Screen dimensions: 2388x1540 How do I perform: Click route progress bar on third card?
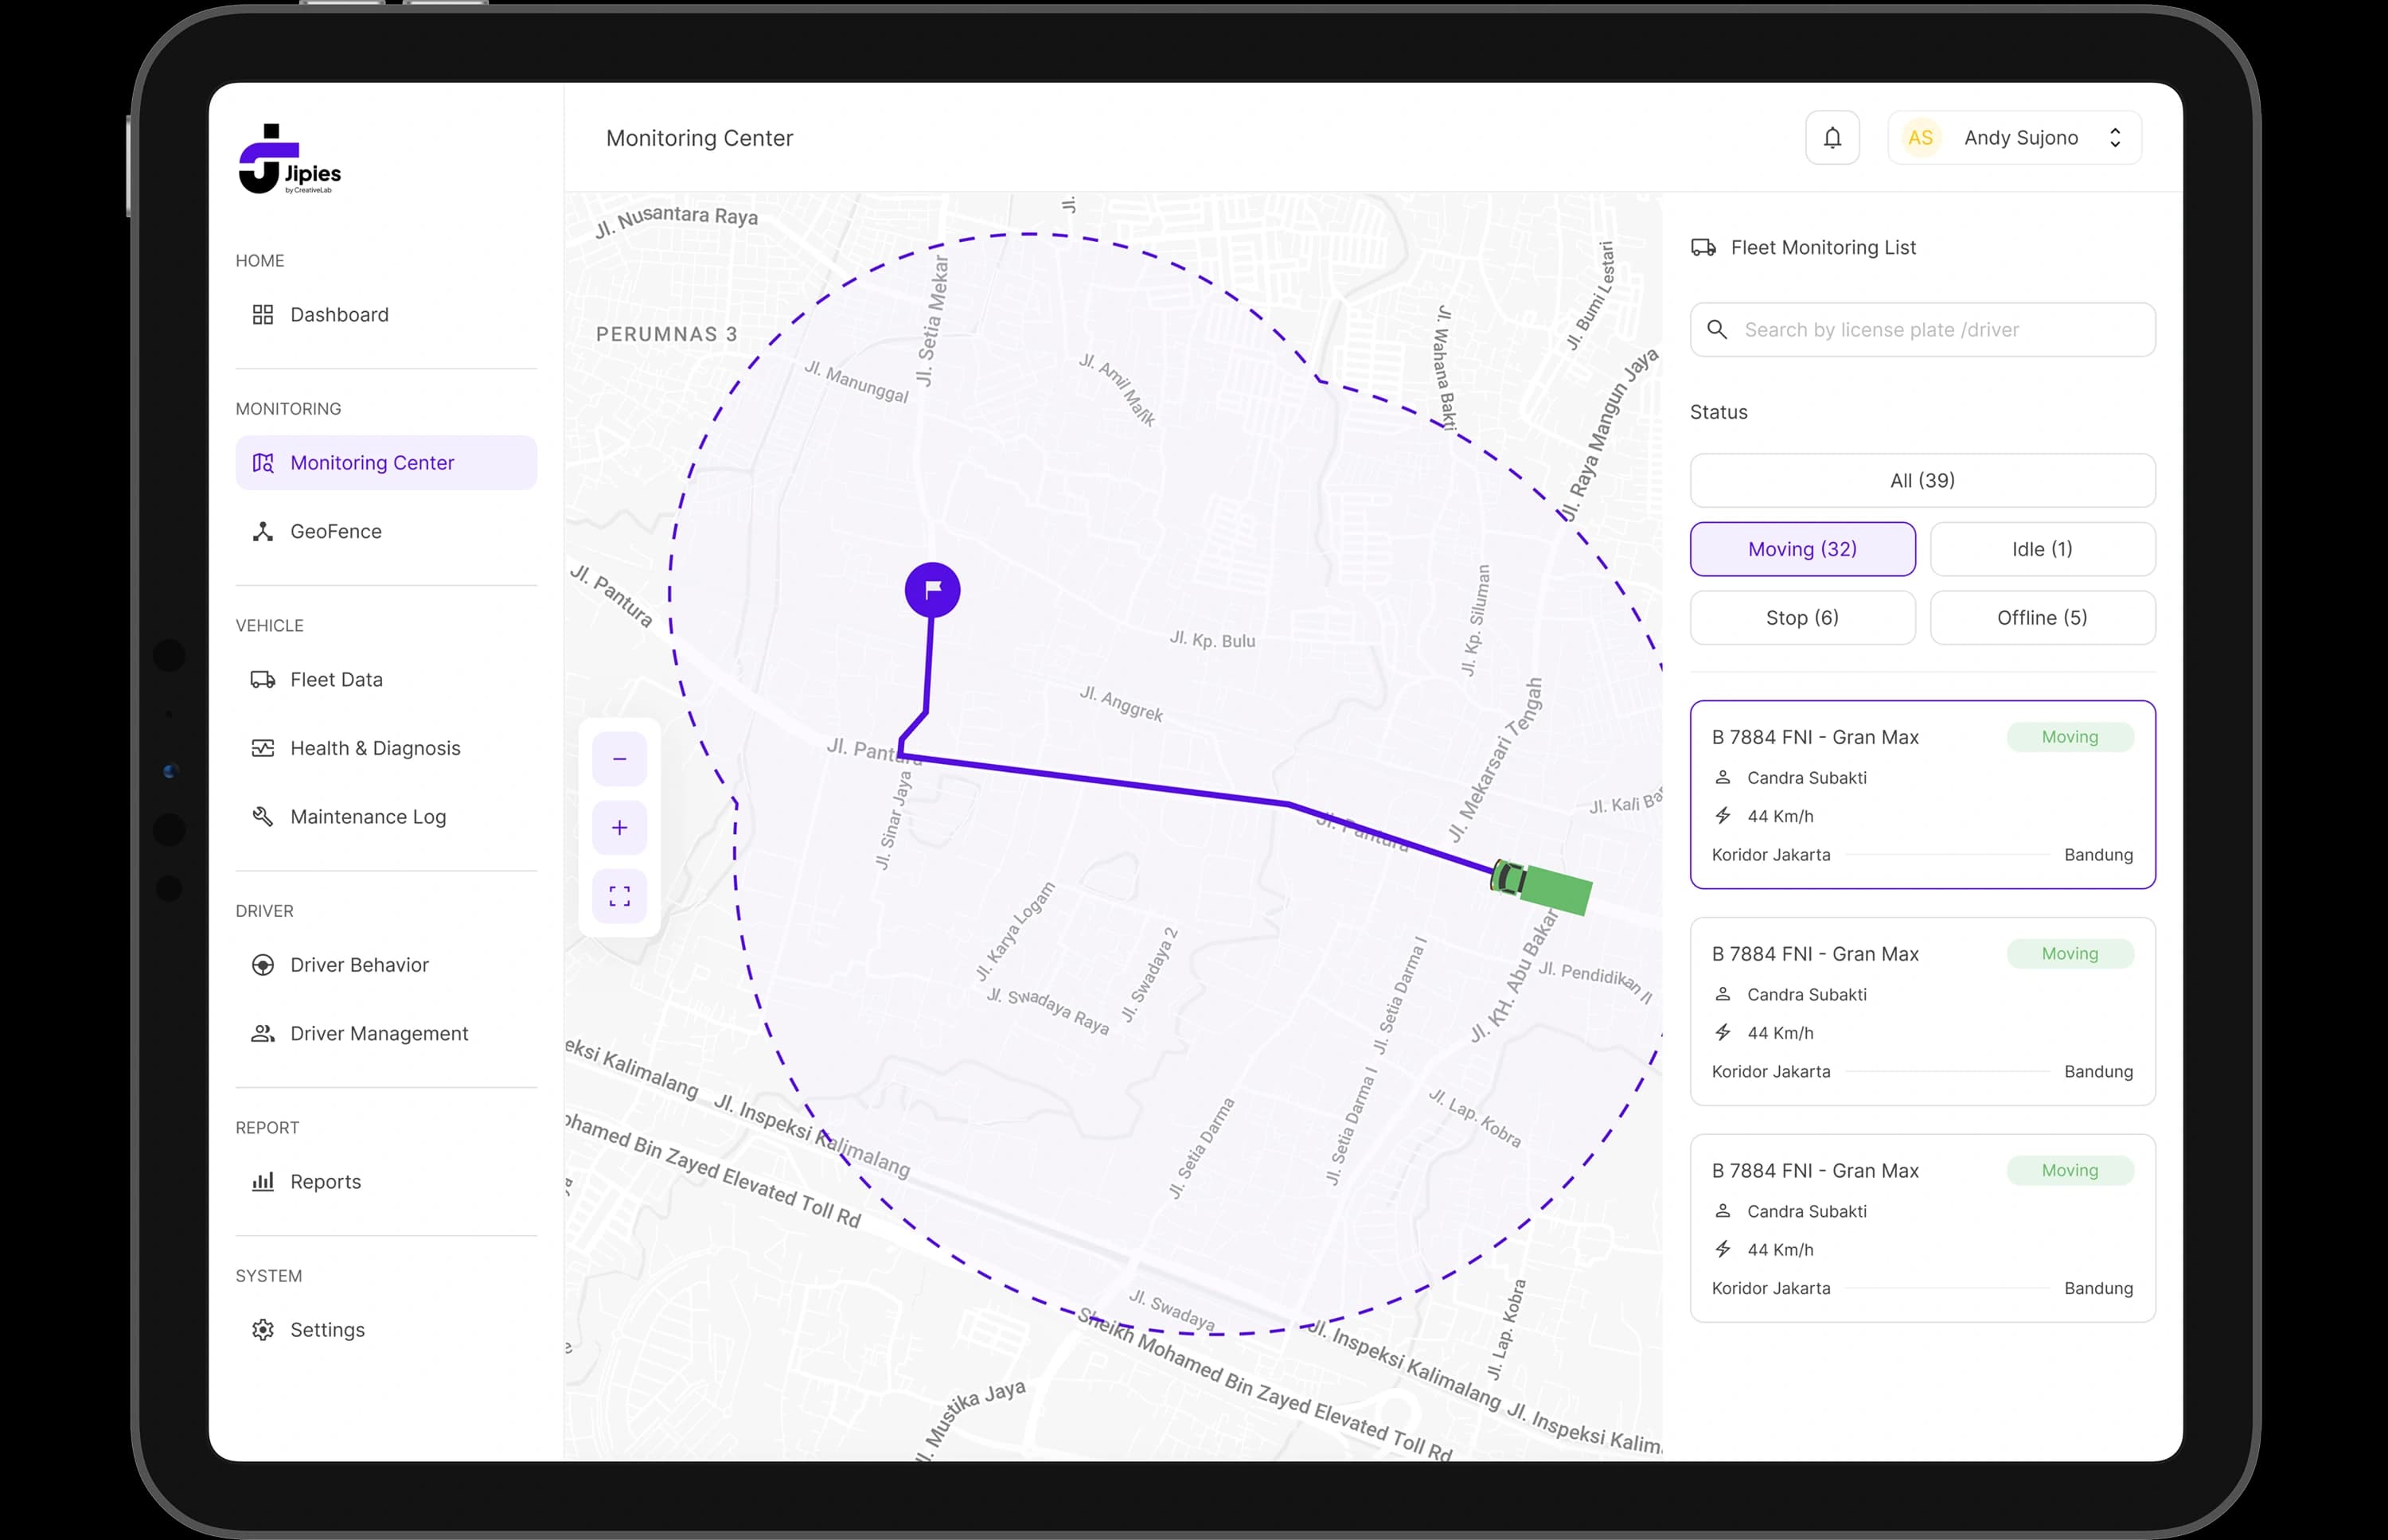pyautogui.click(x=1948, y=1288)
